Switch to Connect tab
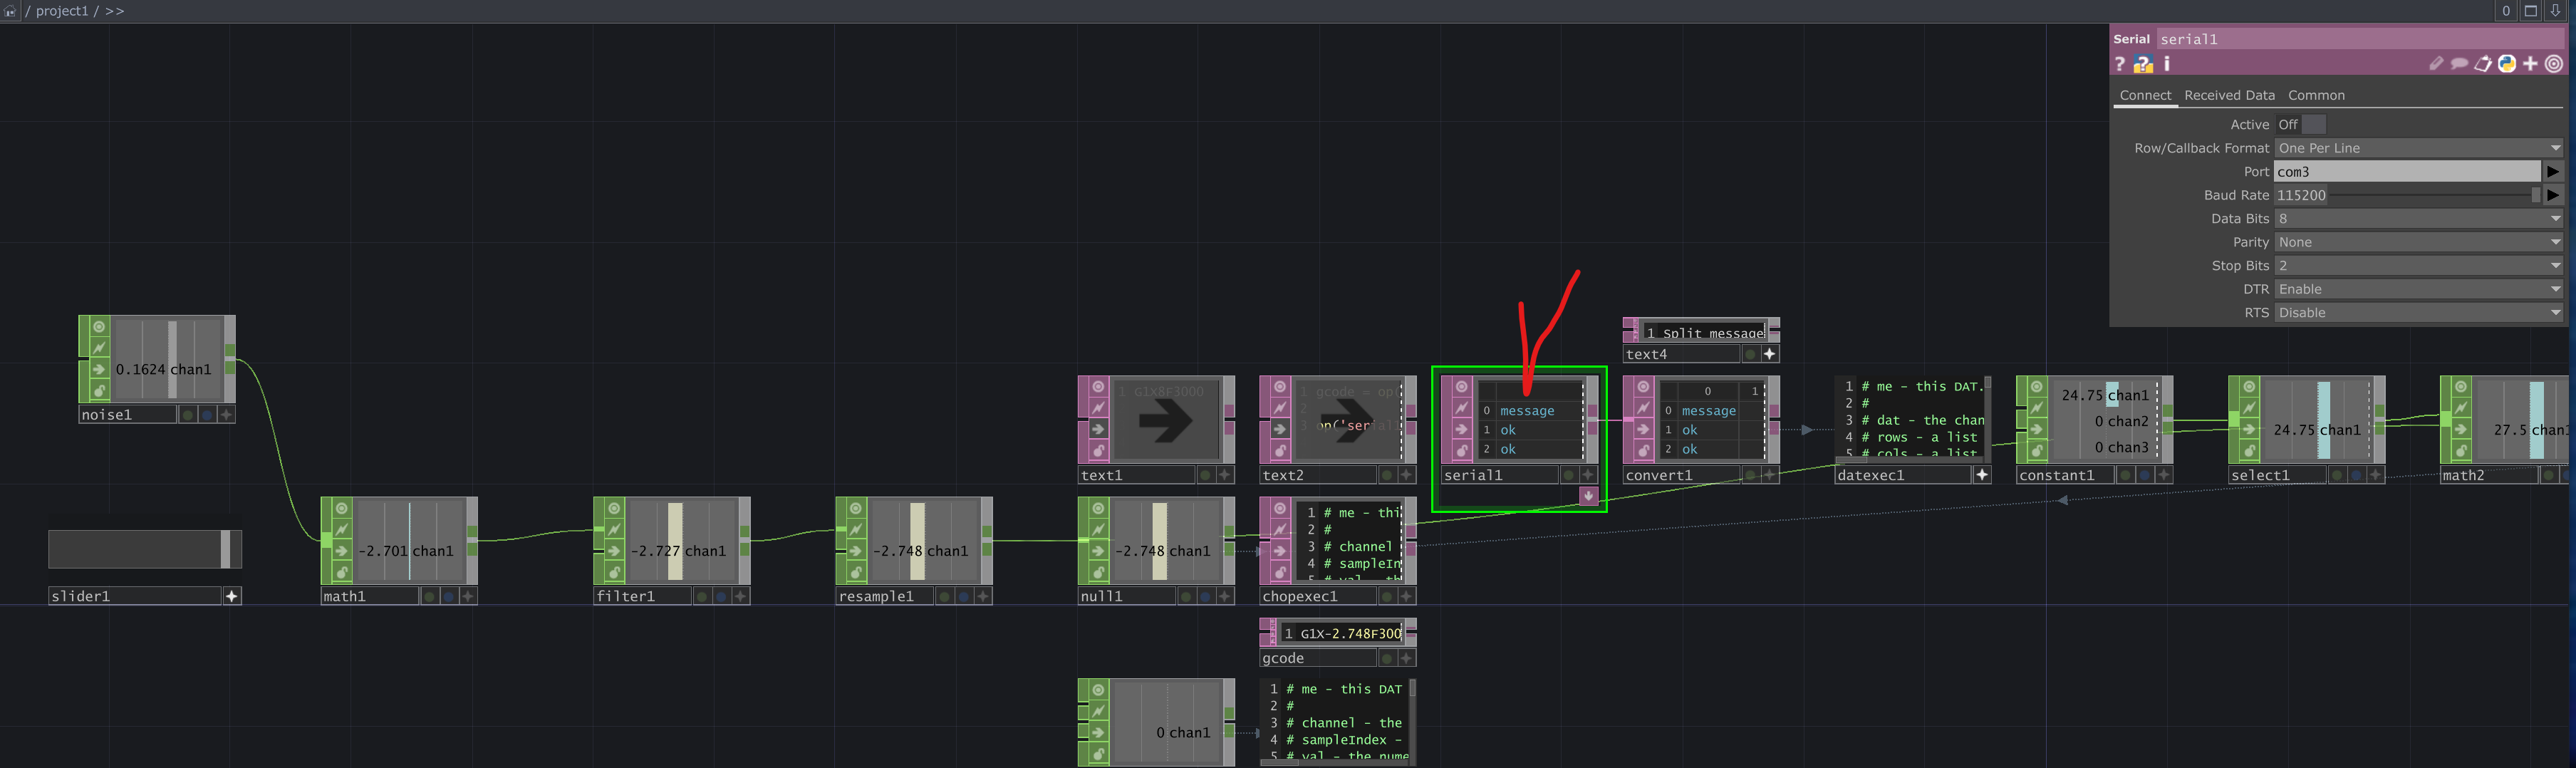Screen dimensions: 2576x768 (2145, 95)
